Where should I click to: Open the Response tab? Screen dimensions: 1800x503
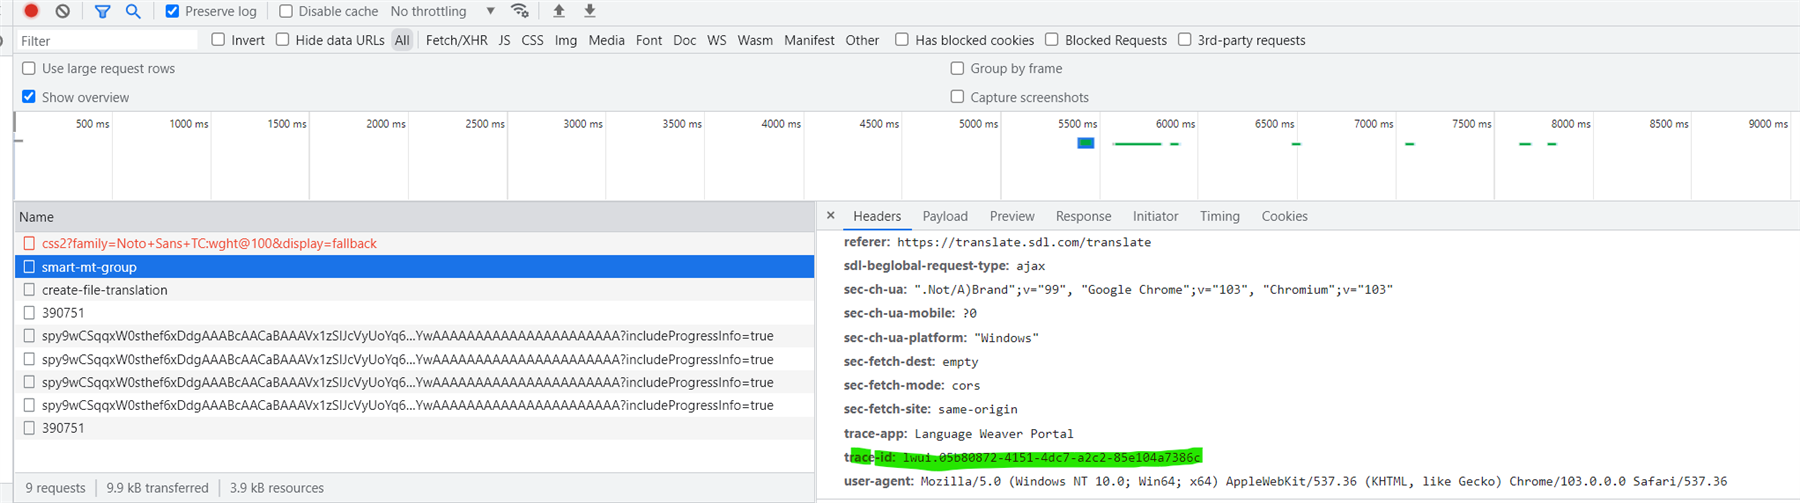point(1083,216)
